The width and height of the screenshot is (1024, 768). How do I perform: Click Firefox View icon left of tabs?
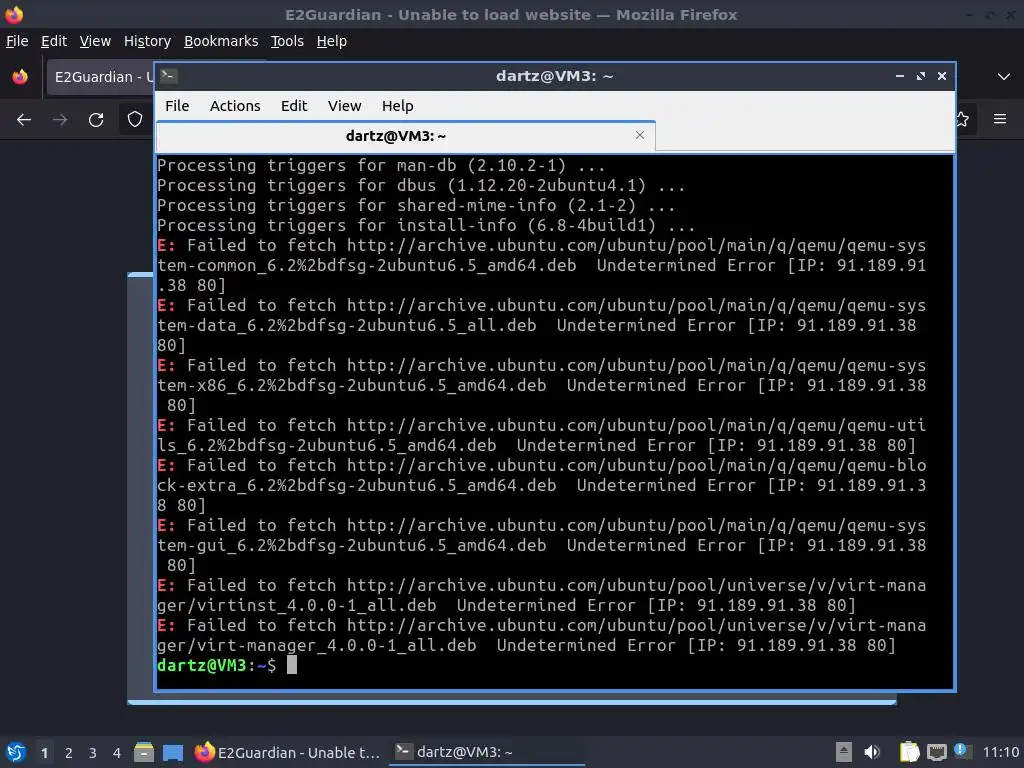(20, 77)
